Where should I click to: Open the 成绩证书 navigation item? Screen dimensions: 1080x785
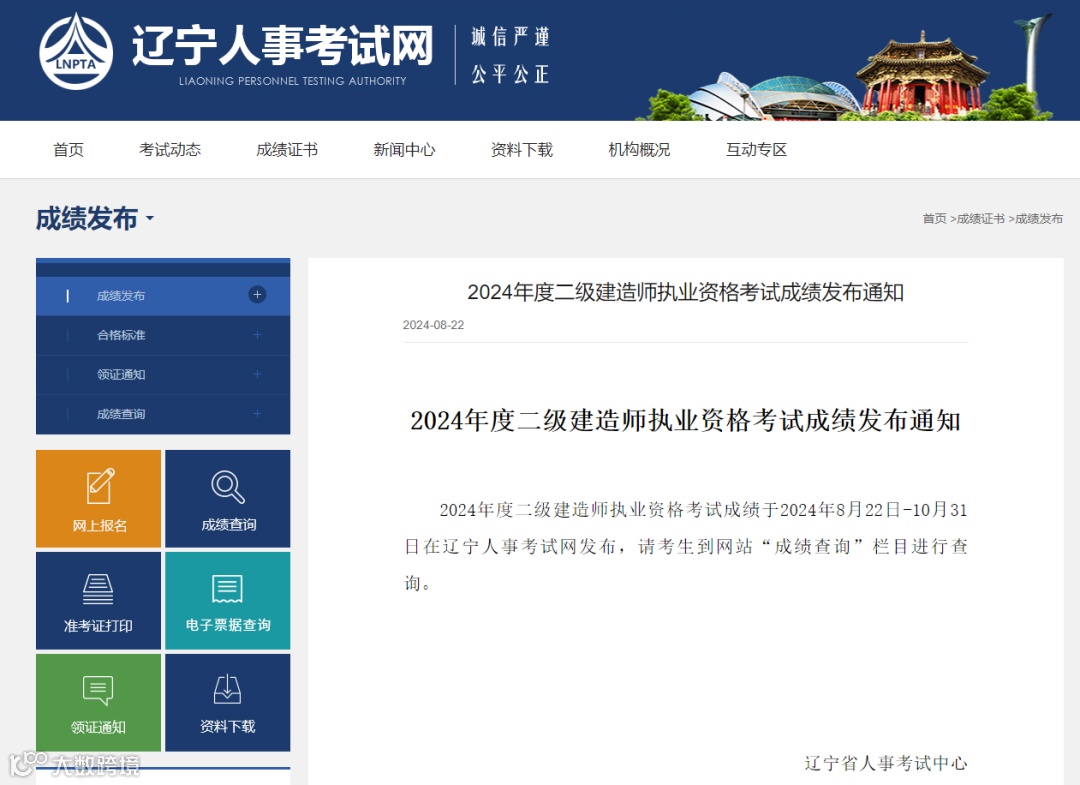coord(287,150)
